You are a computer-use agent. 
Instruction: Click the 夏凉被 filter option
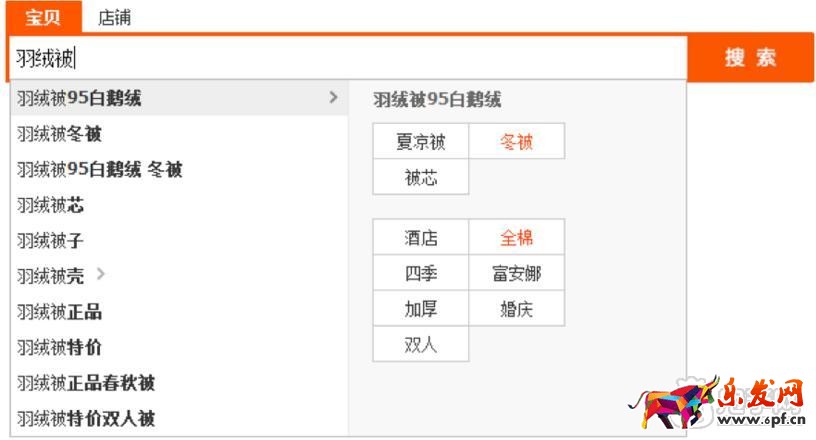[421, 142]
